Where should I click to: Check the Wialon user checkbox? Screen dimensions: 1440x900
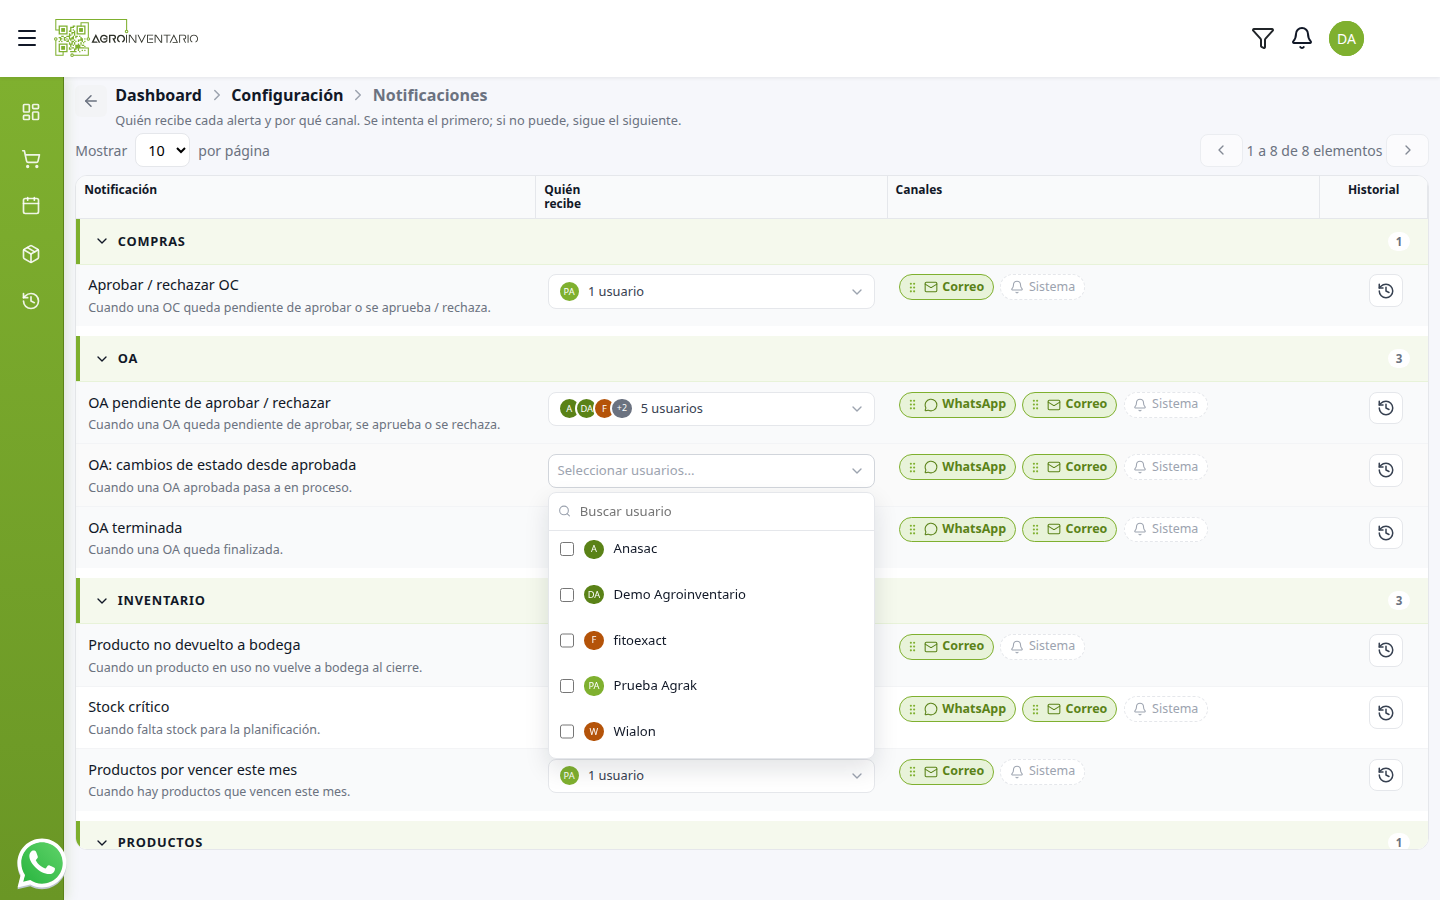coord(567,732)
